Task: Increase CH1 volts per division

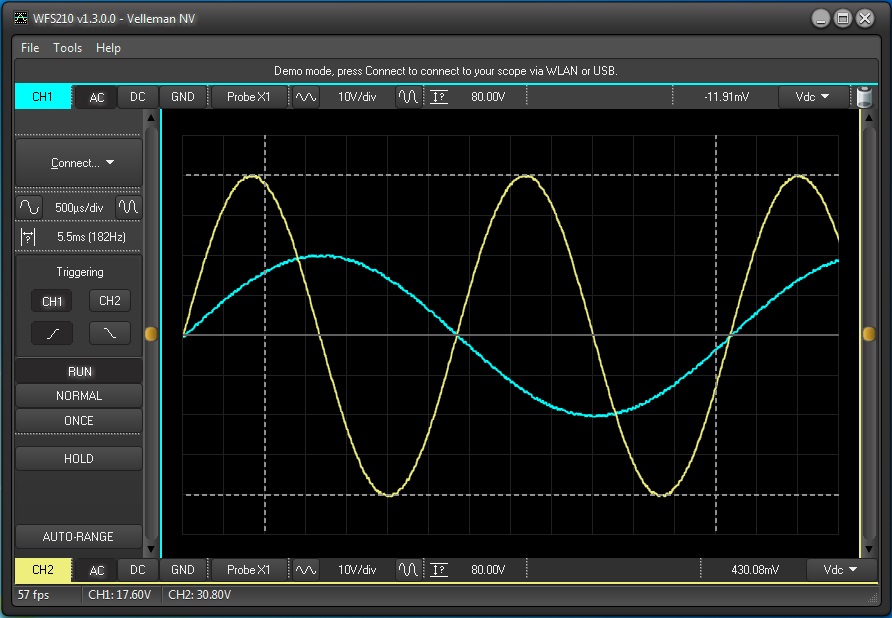Action: click(x=409, y=97)
